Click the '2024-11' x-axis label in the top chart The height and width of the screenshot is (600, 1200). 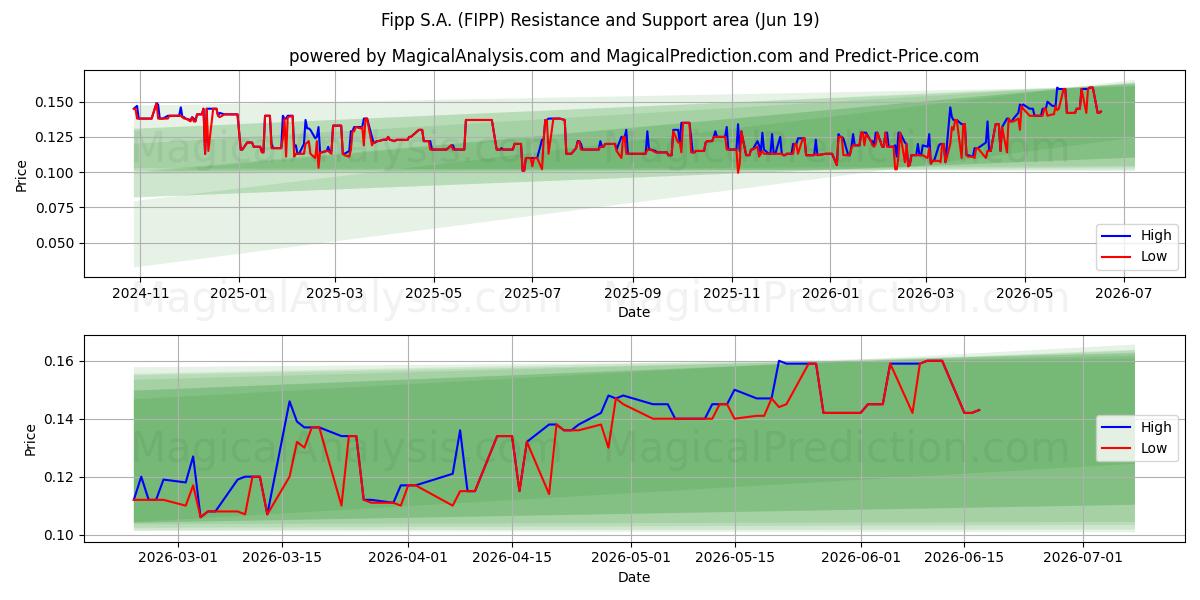pos(139,293)
